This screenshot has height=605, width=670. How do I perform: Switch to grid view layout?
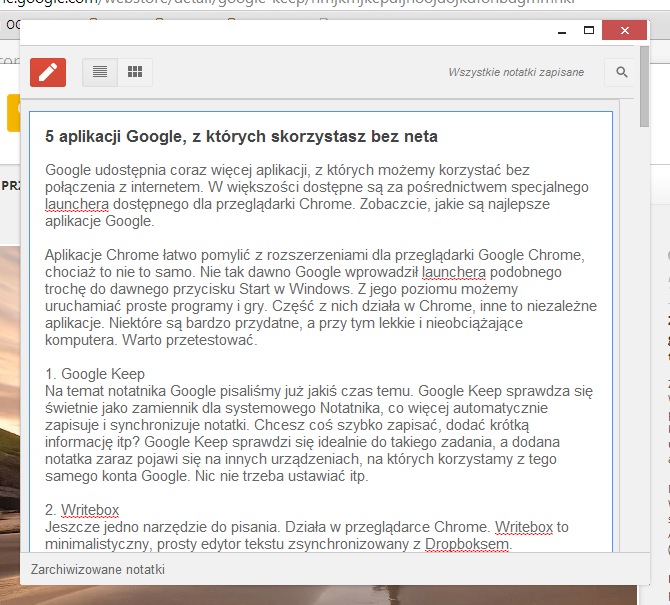(x=135, y=72)
